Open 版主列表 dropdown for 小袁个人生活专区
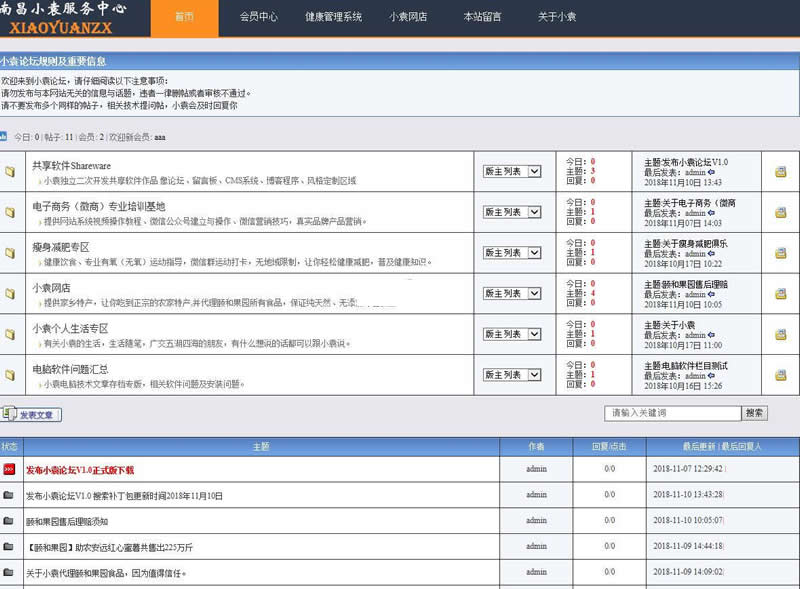The width and height of the screenshot is (800, 589). [512, 334]
